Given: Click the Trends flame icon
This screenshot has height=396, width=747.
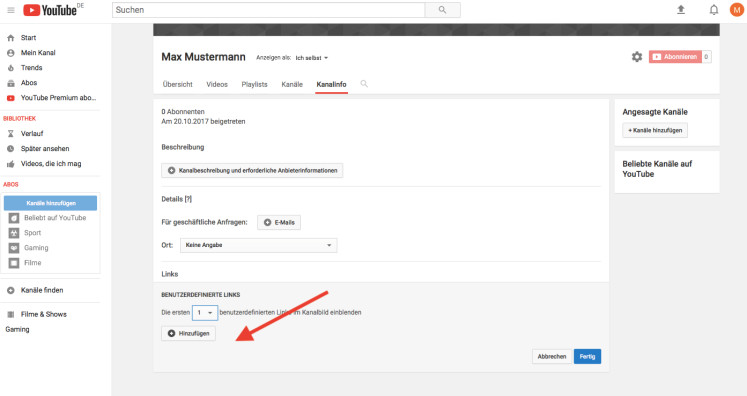Looking at the screenshot, I should (10, 68).
